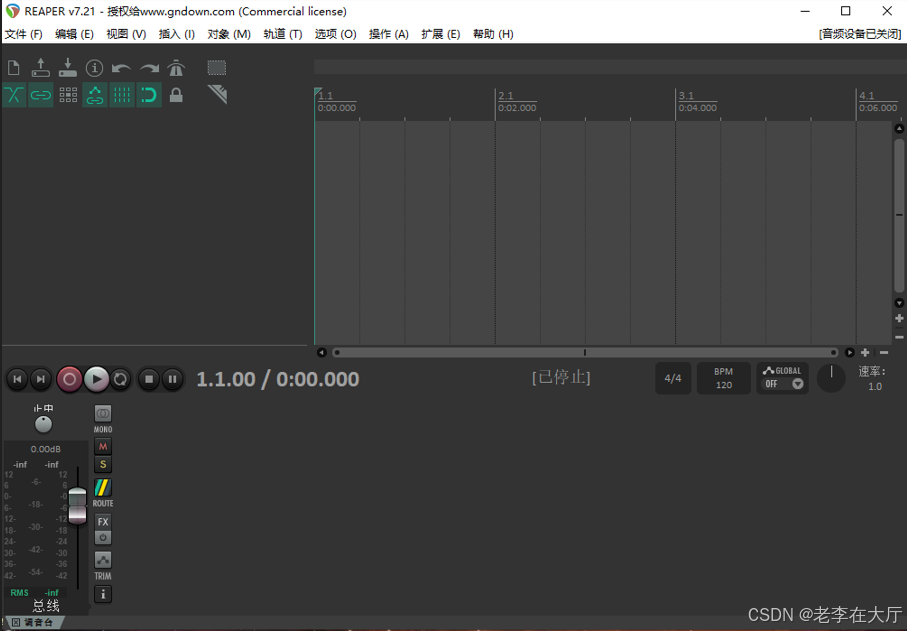The image size is (907, 631).
Task: Open the 文件 (F) menu
Action: pyautogui.click(x=24, y=34)
